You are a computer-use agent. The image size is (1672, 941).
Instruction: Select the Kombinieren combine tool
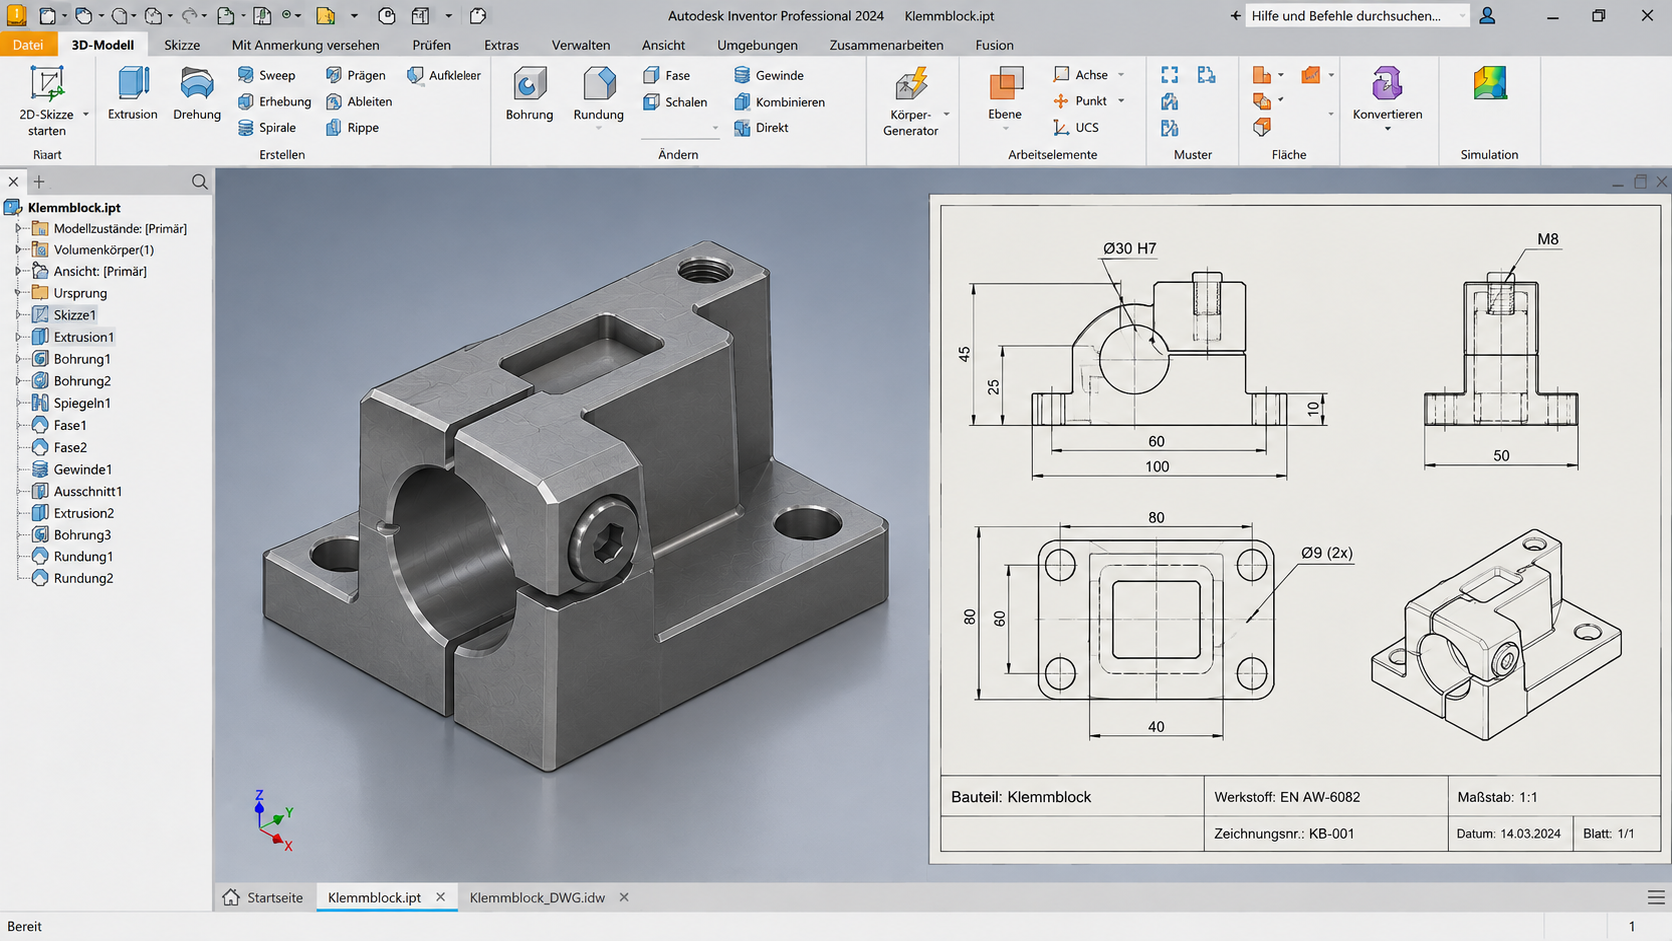point(779,102)
